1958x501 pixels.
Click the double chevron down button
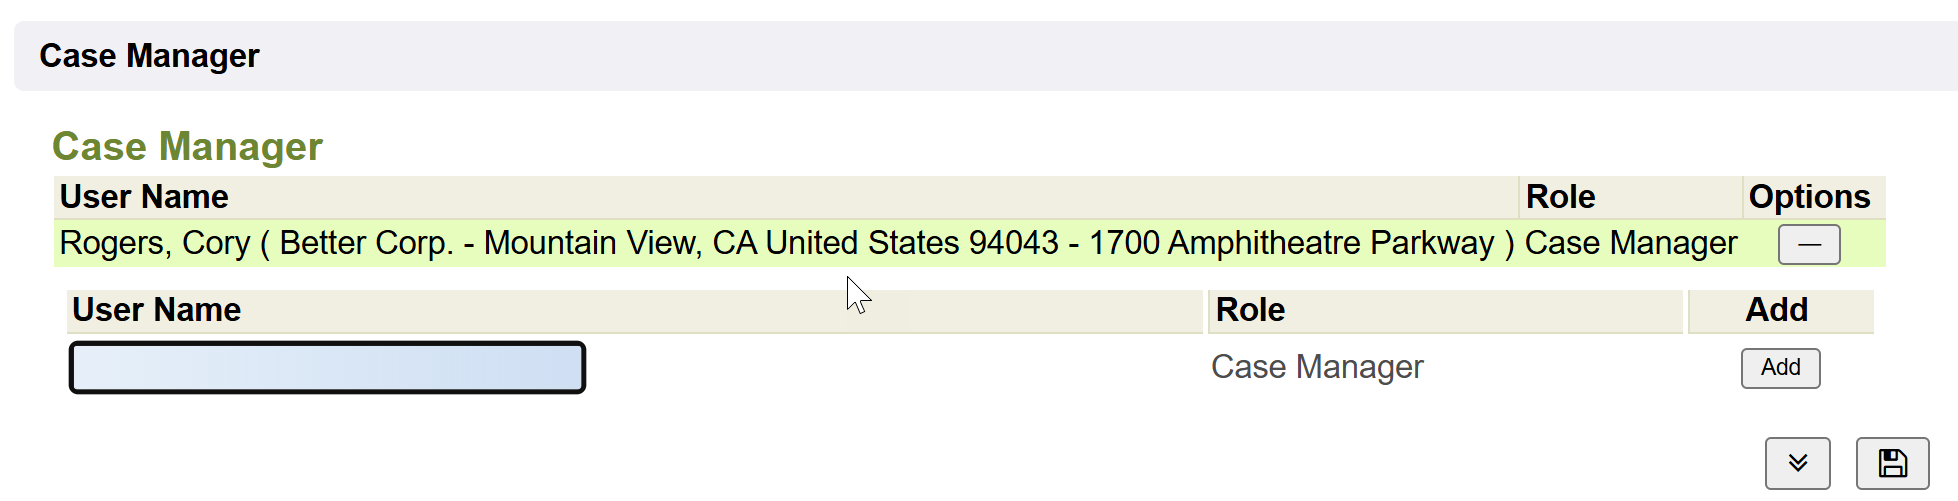1797,463
